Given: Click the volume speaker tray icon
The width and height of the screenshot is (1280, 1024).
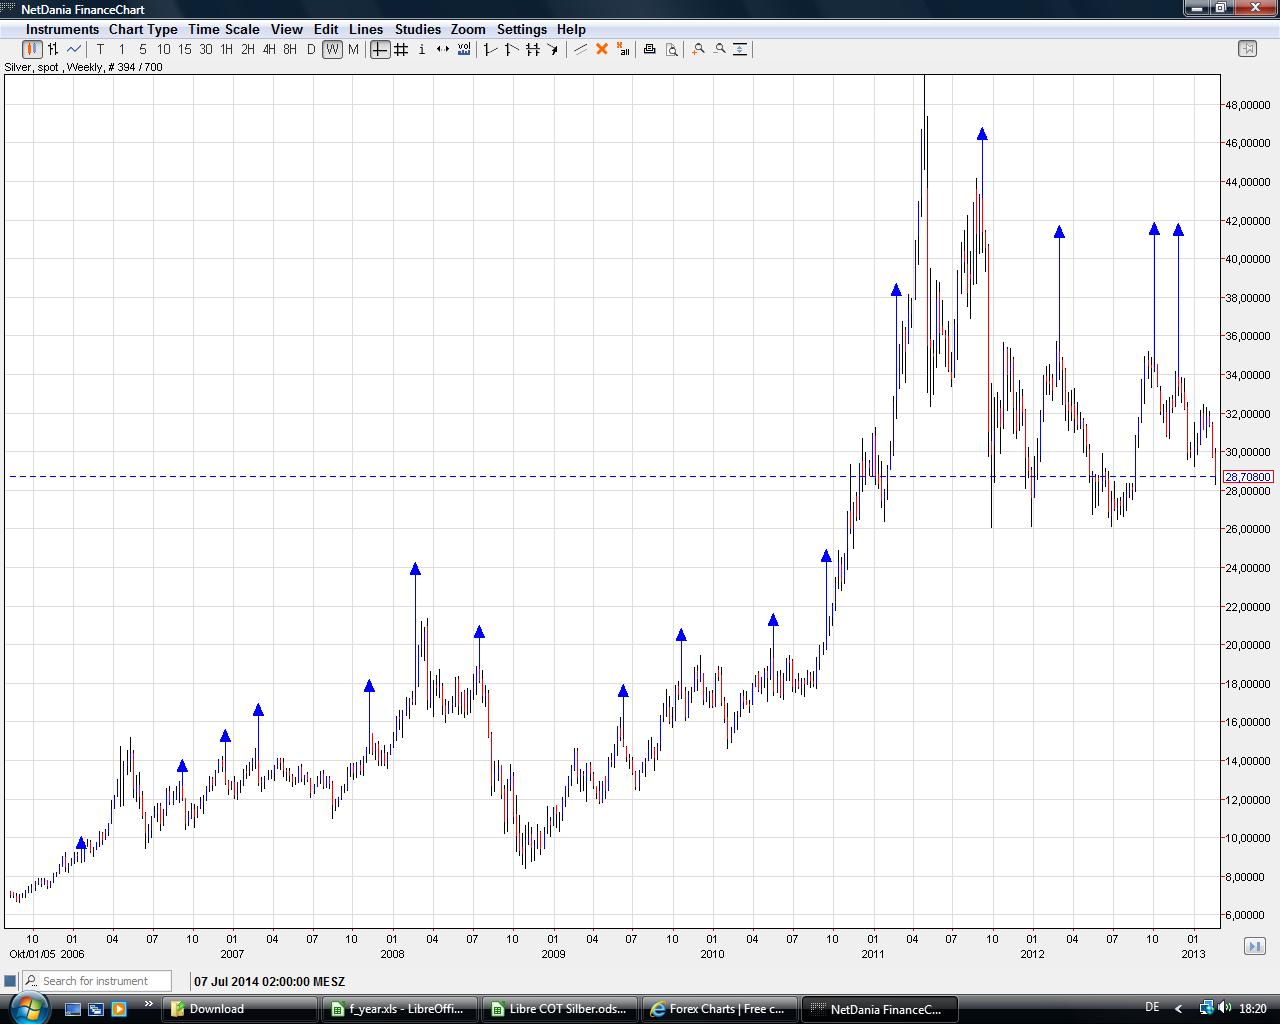Looking at the screenshot, I should pyautogui.click(x=1224, y=1008).
